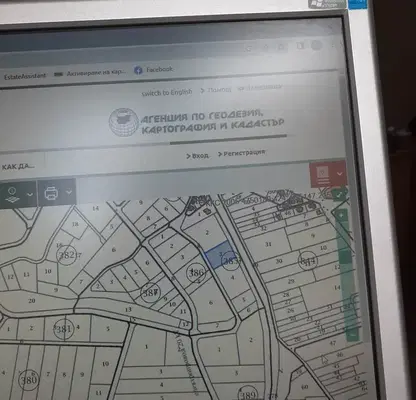
Task: Open the Активиране на кар... bookmark
Action: 90,73
